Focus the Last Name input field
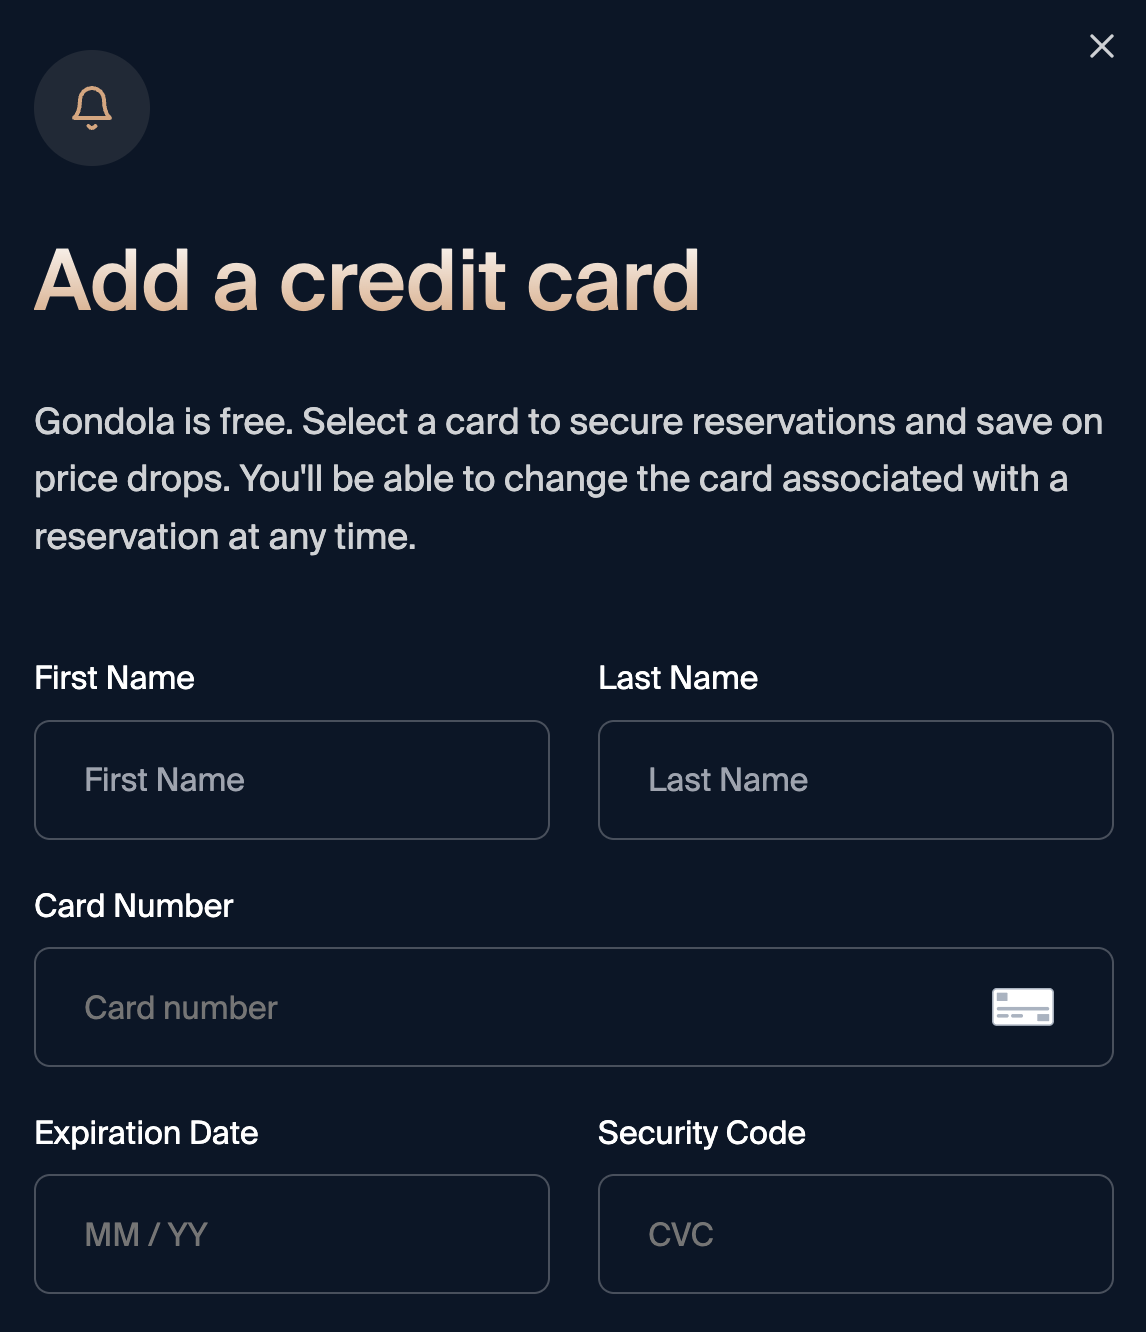Viewport: 1146px width, 1332px height. tap(855, 780)
